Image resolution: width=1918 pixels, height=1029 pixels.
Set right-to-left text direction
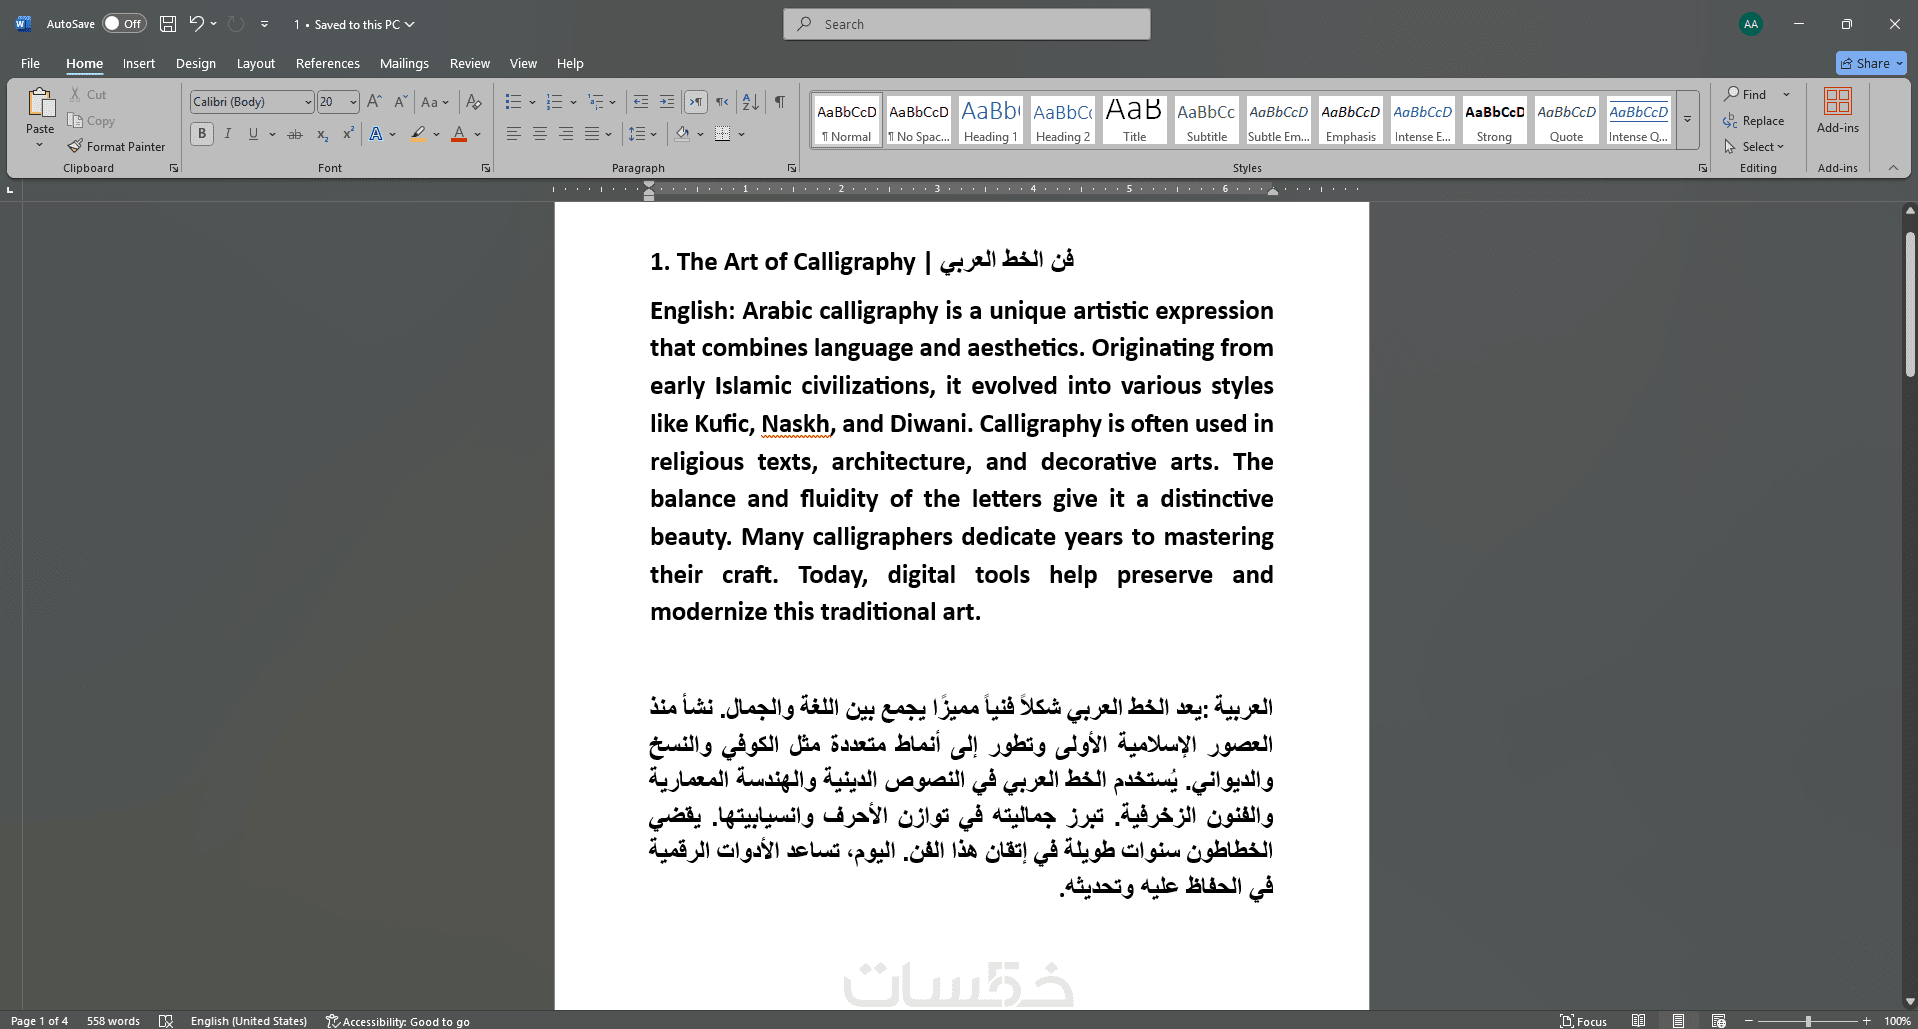coord(722,101)
